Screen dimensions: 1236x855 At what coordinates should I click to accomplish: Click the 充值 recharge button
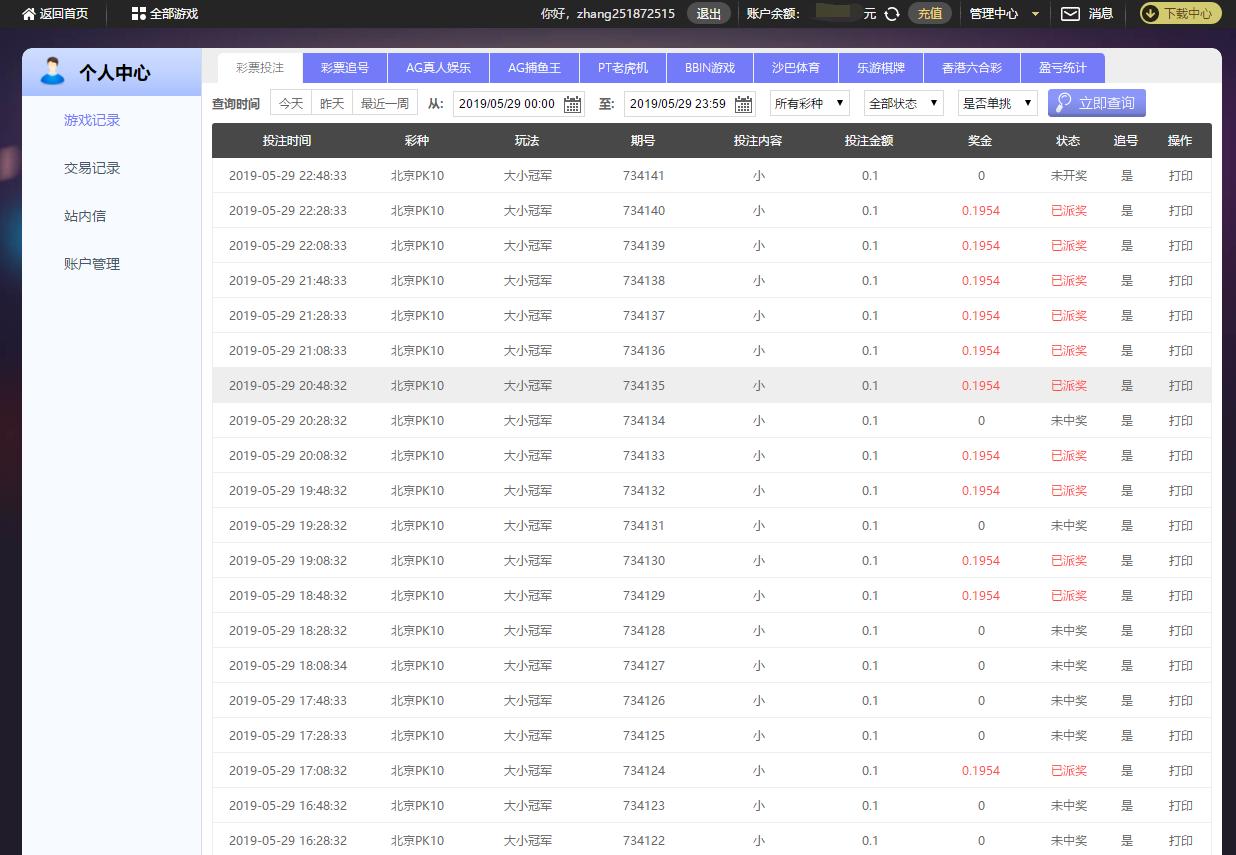(x=930, y=14)
